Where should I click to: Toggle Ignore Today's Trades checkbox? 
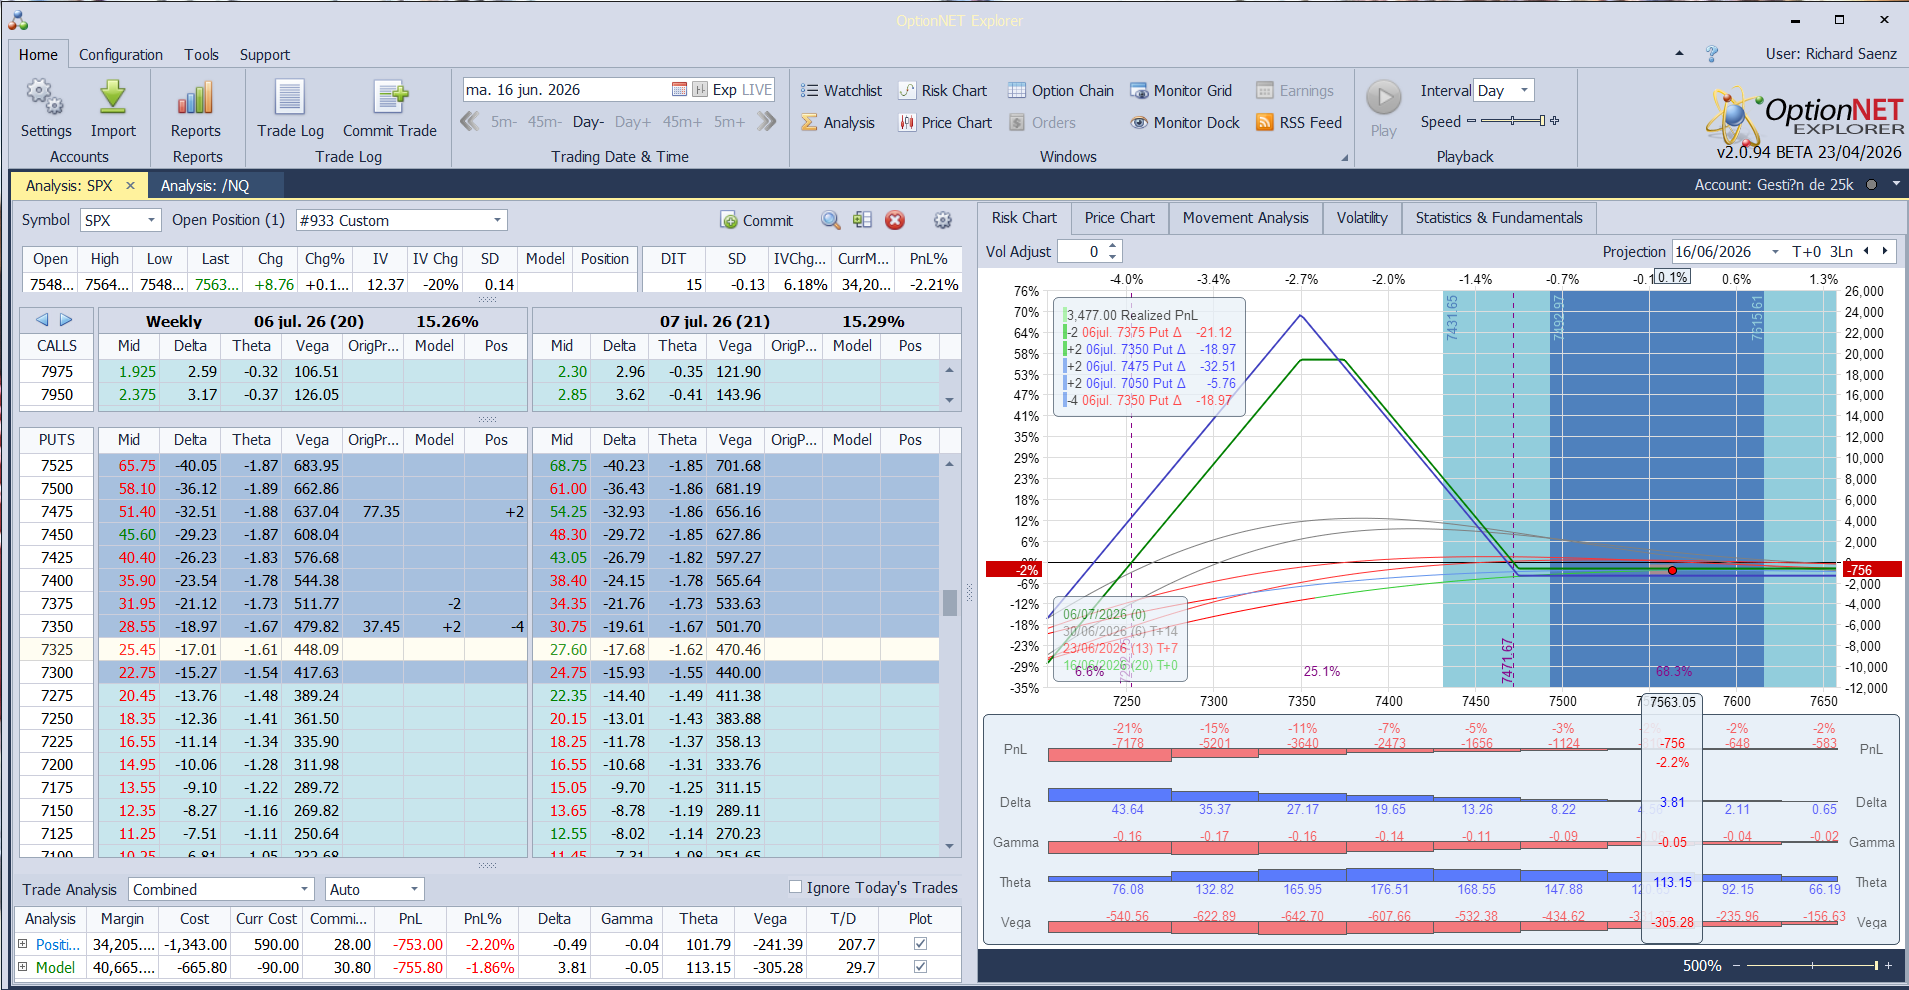click(795, 887)
